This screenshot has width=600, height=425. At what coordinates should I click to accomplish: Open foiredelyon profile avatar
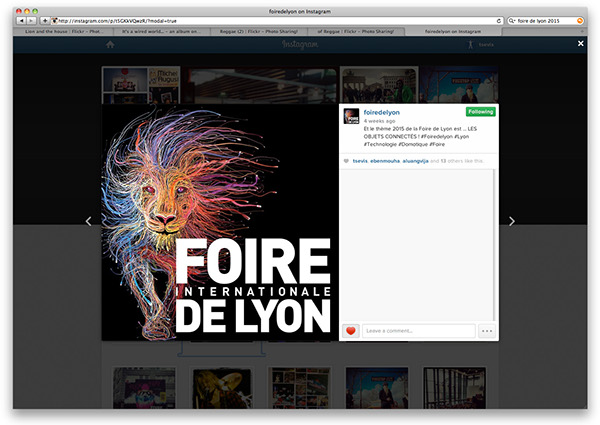[351, 116]
